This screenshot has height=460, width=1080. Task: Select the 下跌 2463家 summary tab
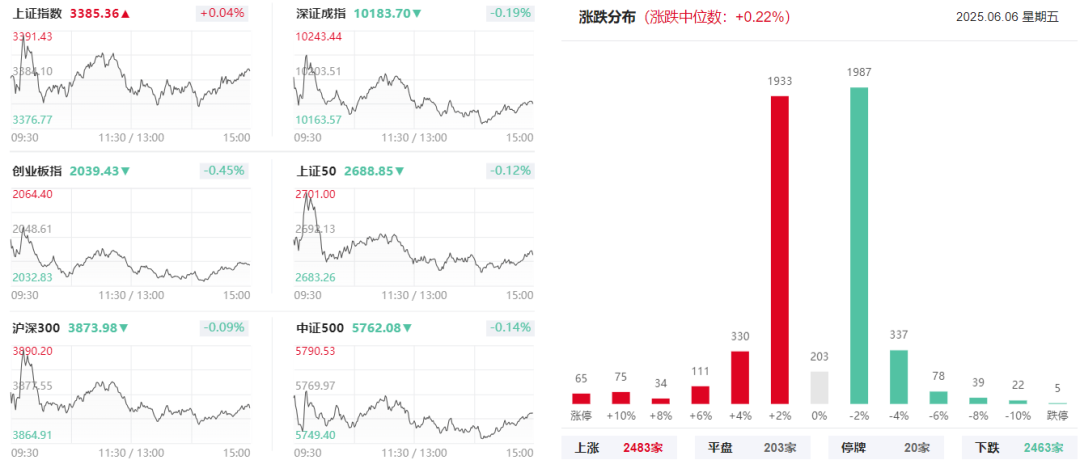click(1017, 448)
